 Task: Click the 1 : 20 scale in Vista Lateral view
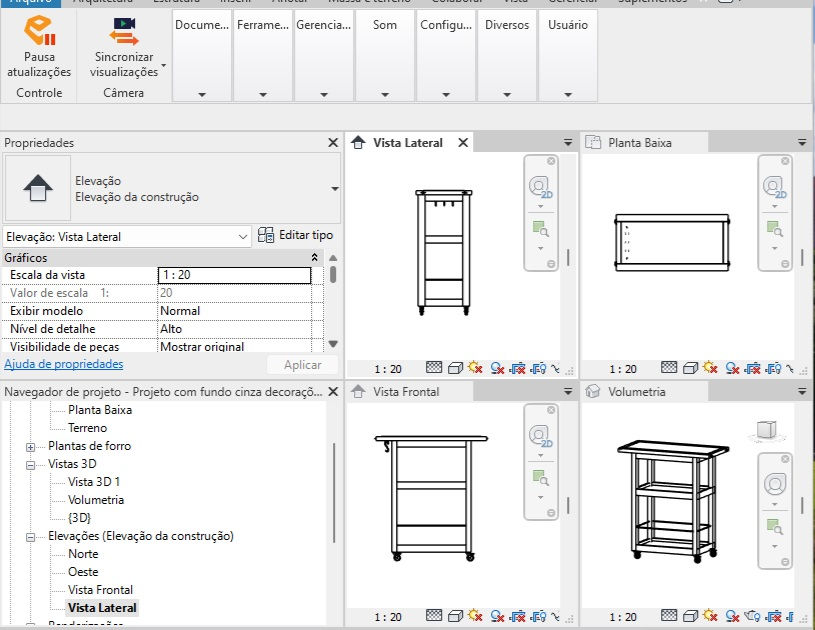[x=388, y=369]
